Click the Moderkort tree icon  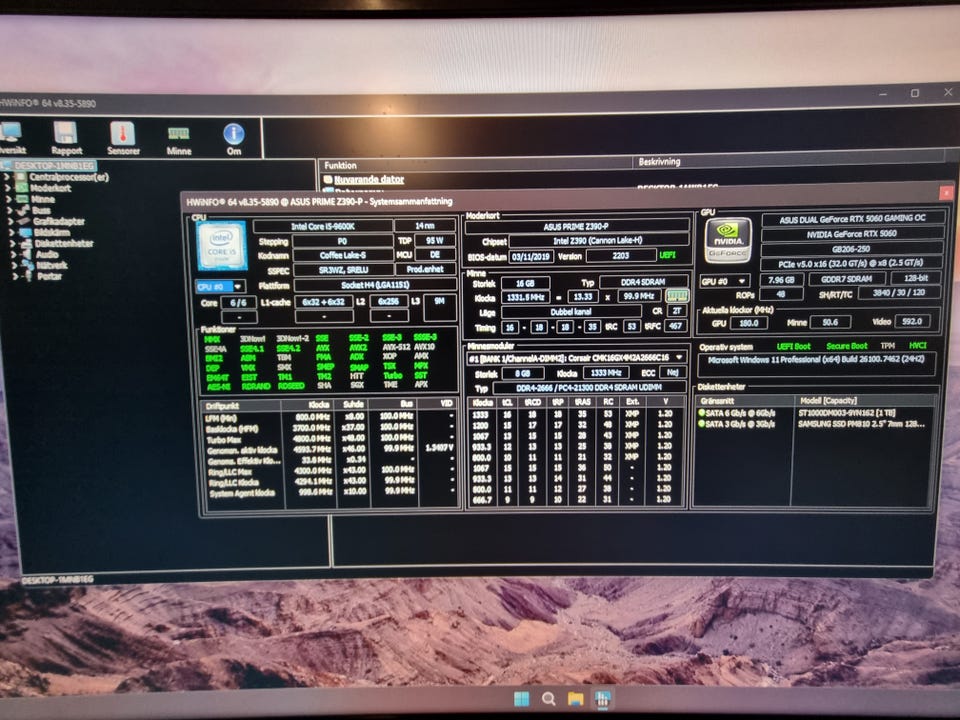click(x=21, y=188)
